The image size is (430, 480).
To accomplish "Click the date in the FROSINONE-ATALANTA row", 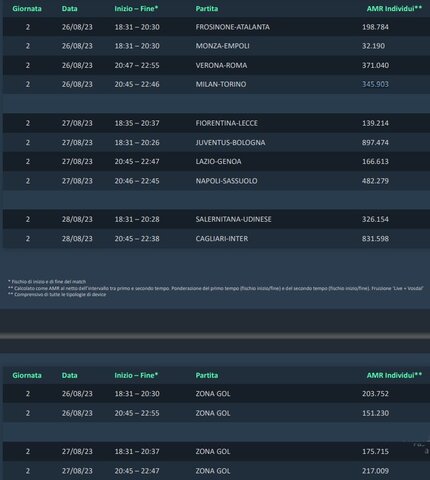I will click(77, 27).
